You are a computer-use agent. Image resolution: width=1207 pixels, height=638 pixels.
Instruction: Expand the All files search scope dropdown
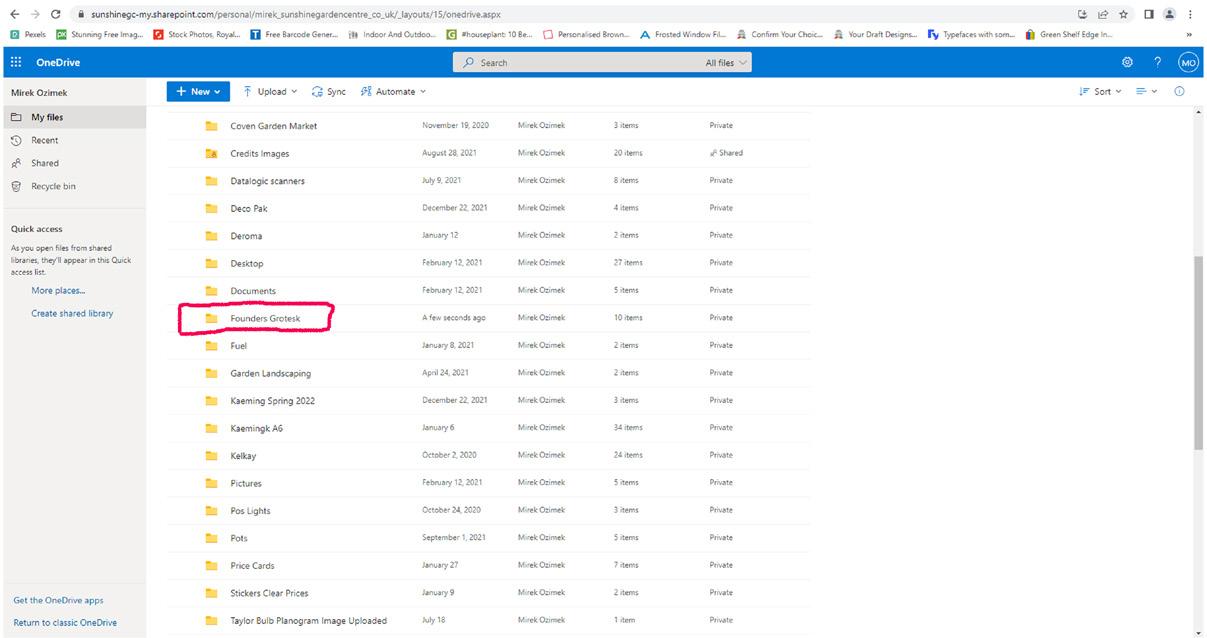point(727,62)
